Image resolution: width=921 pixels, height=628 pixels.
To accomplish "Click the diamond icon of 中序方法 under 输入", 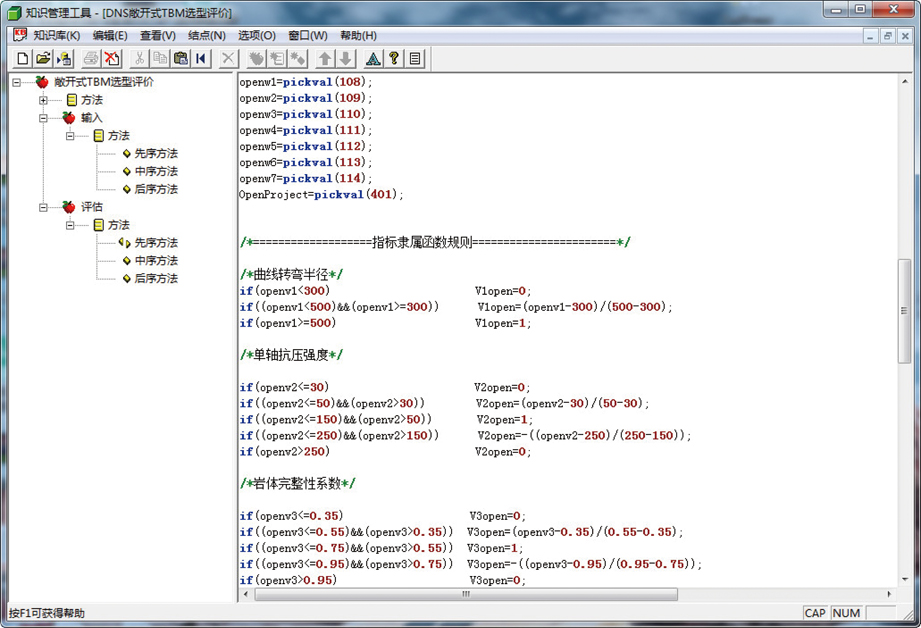I will click(x=126, y=172).
